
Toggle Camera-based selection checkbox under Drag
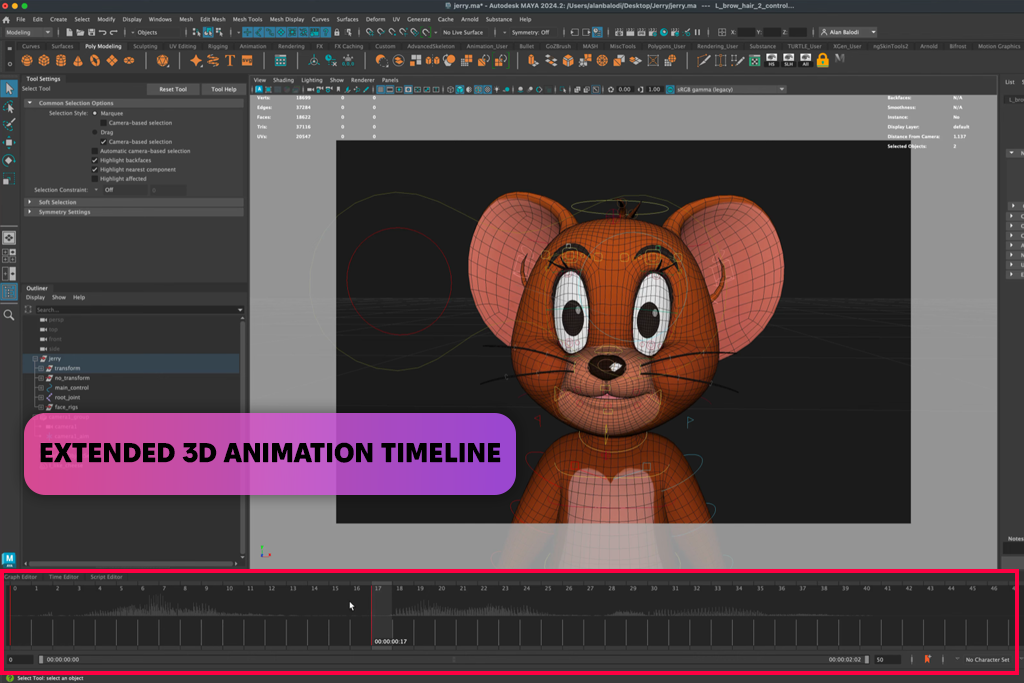pyautogui.click(x=103, y=142)
